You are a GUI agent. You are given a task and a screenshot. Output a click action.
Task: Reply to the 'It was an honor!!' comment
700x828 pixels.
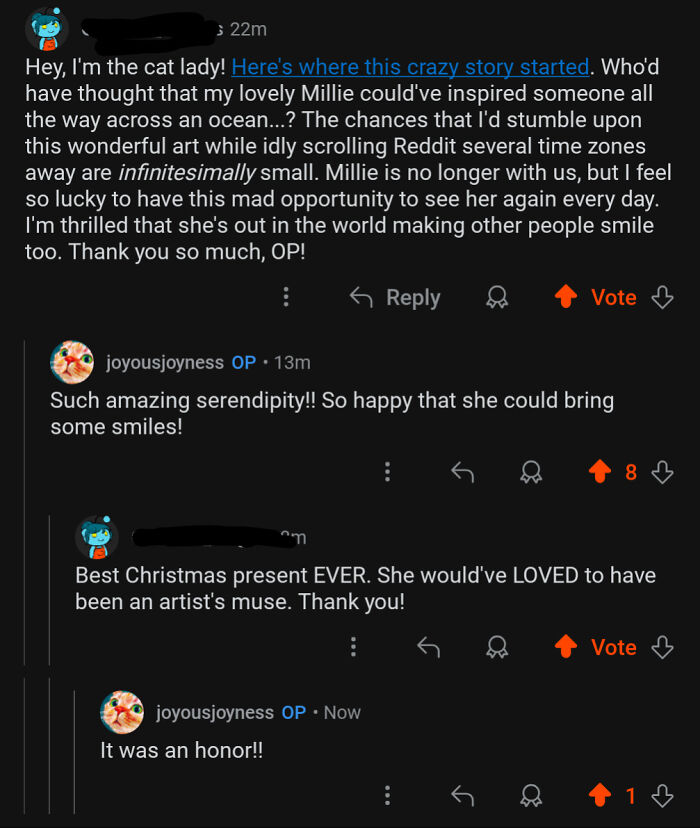(x=462, y=796)
